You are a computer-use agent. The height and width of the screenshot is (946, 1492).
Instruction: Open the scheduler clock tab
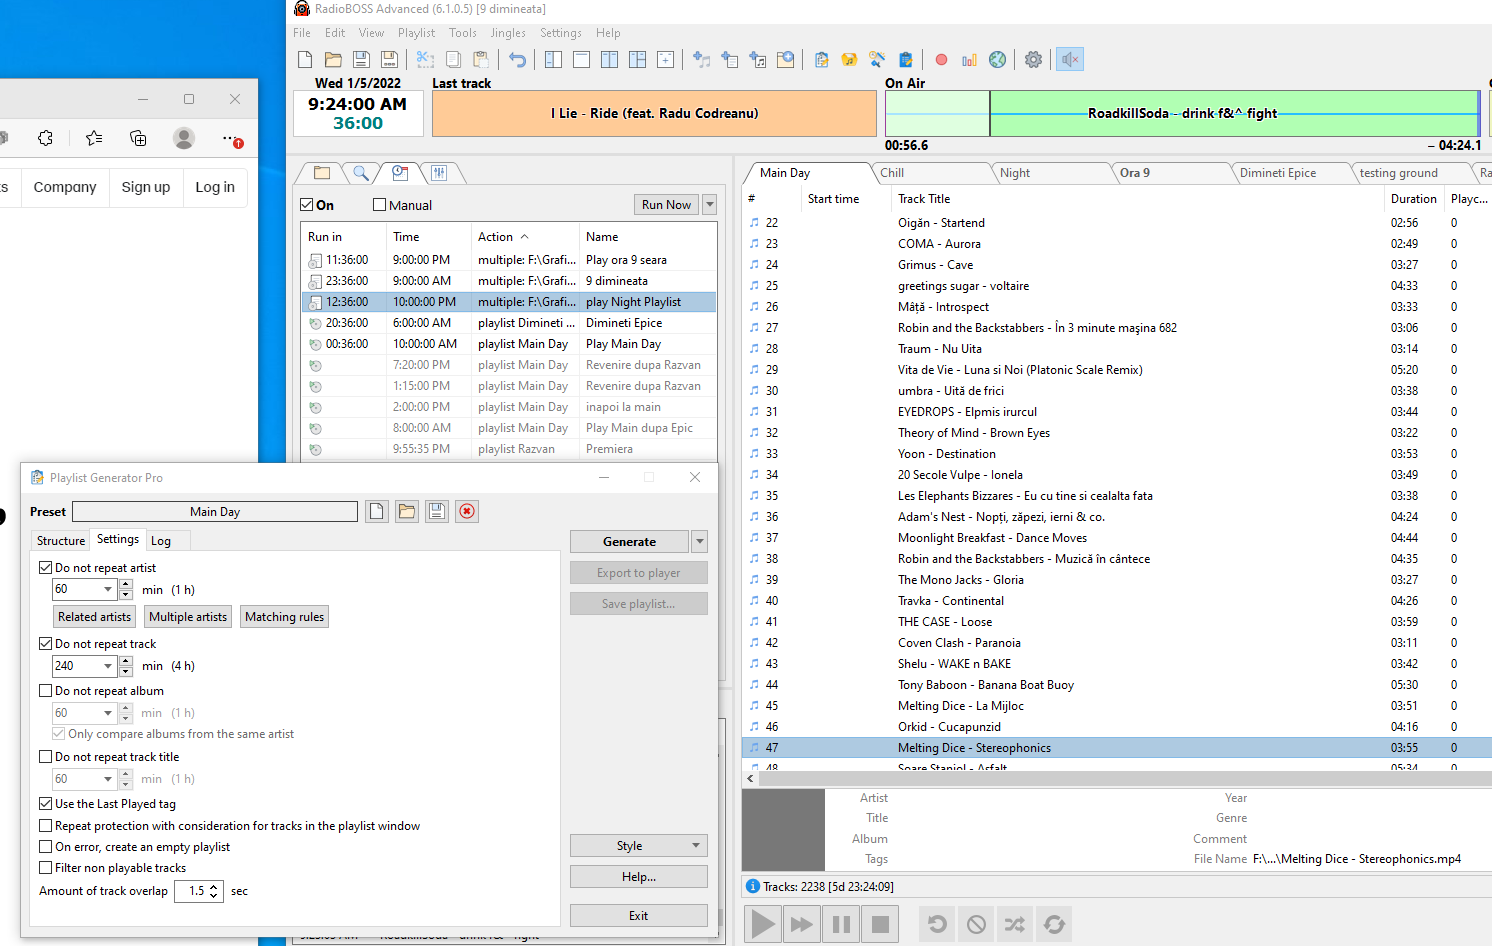tap(400, 173)
